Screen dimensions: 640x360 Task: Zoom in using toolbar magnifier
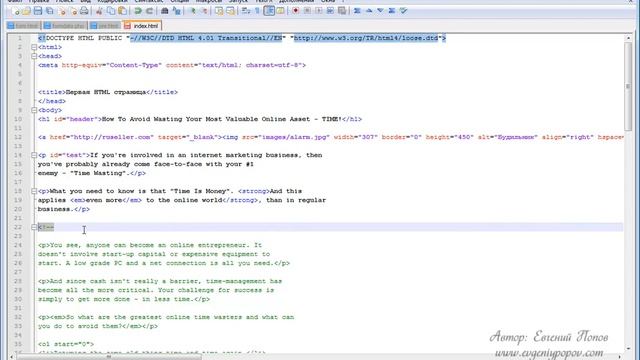(192, 11)
